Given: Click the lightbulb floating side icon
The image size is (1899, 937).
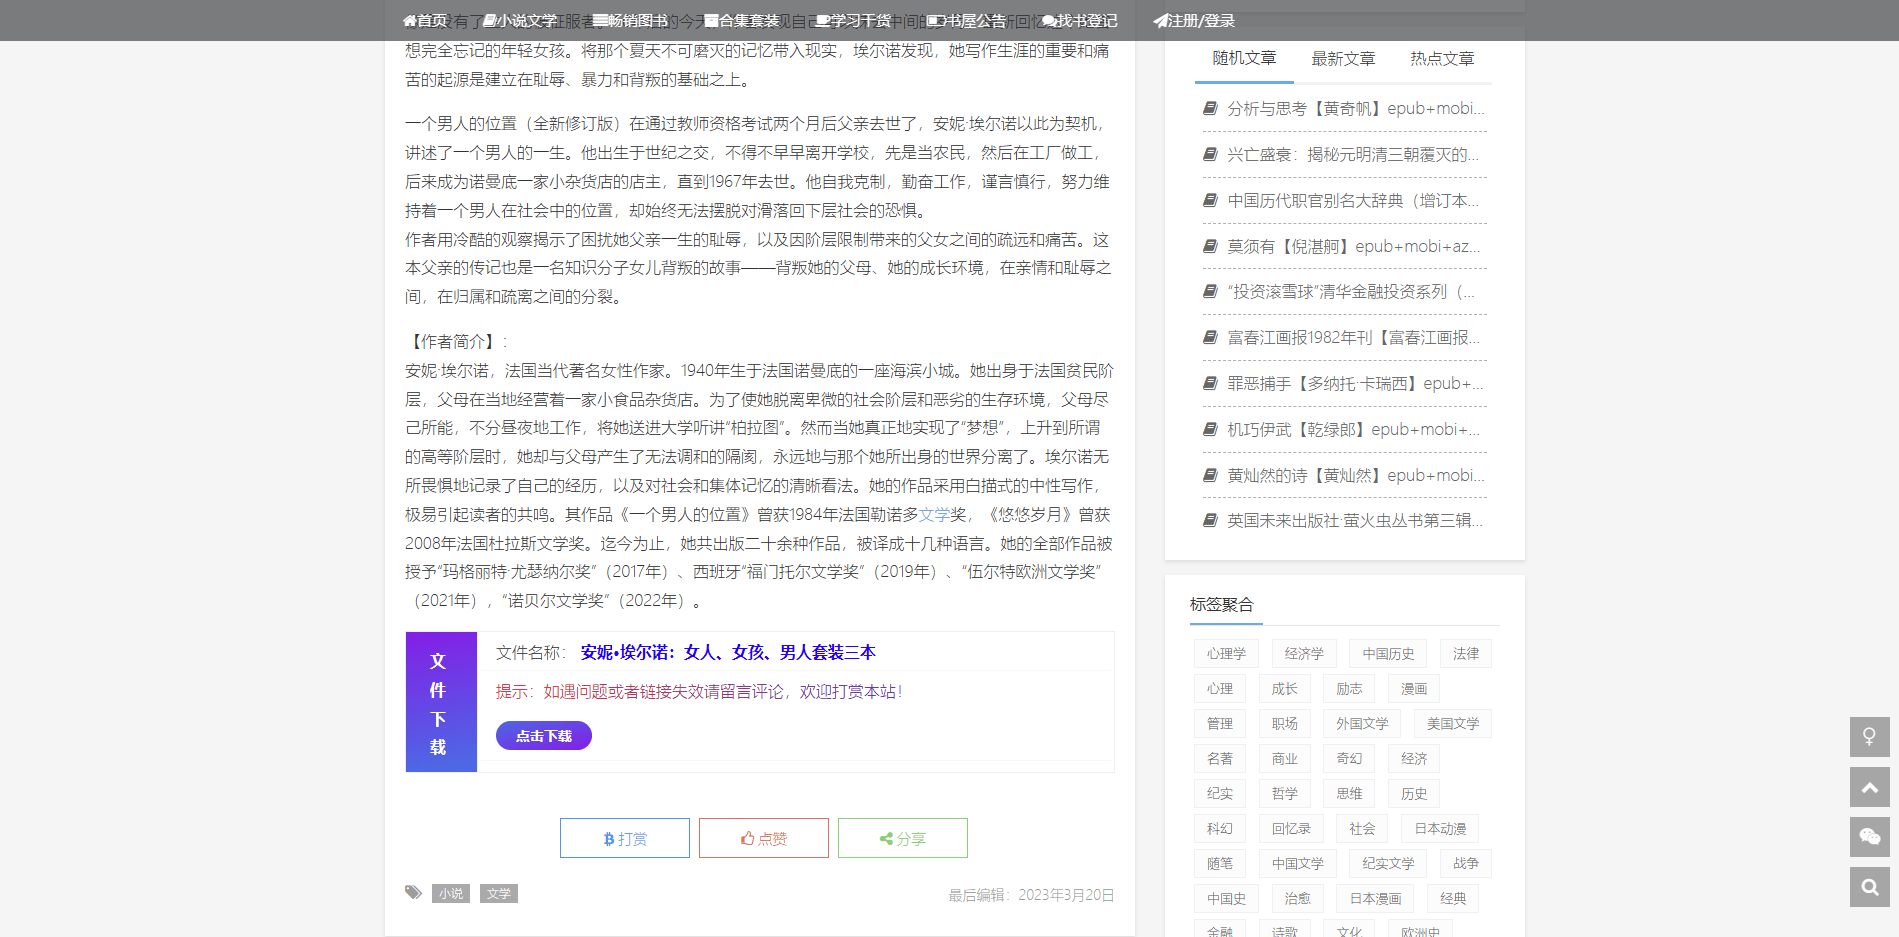Looking at the screenshot, I should point(1869,737).
